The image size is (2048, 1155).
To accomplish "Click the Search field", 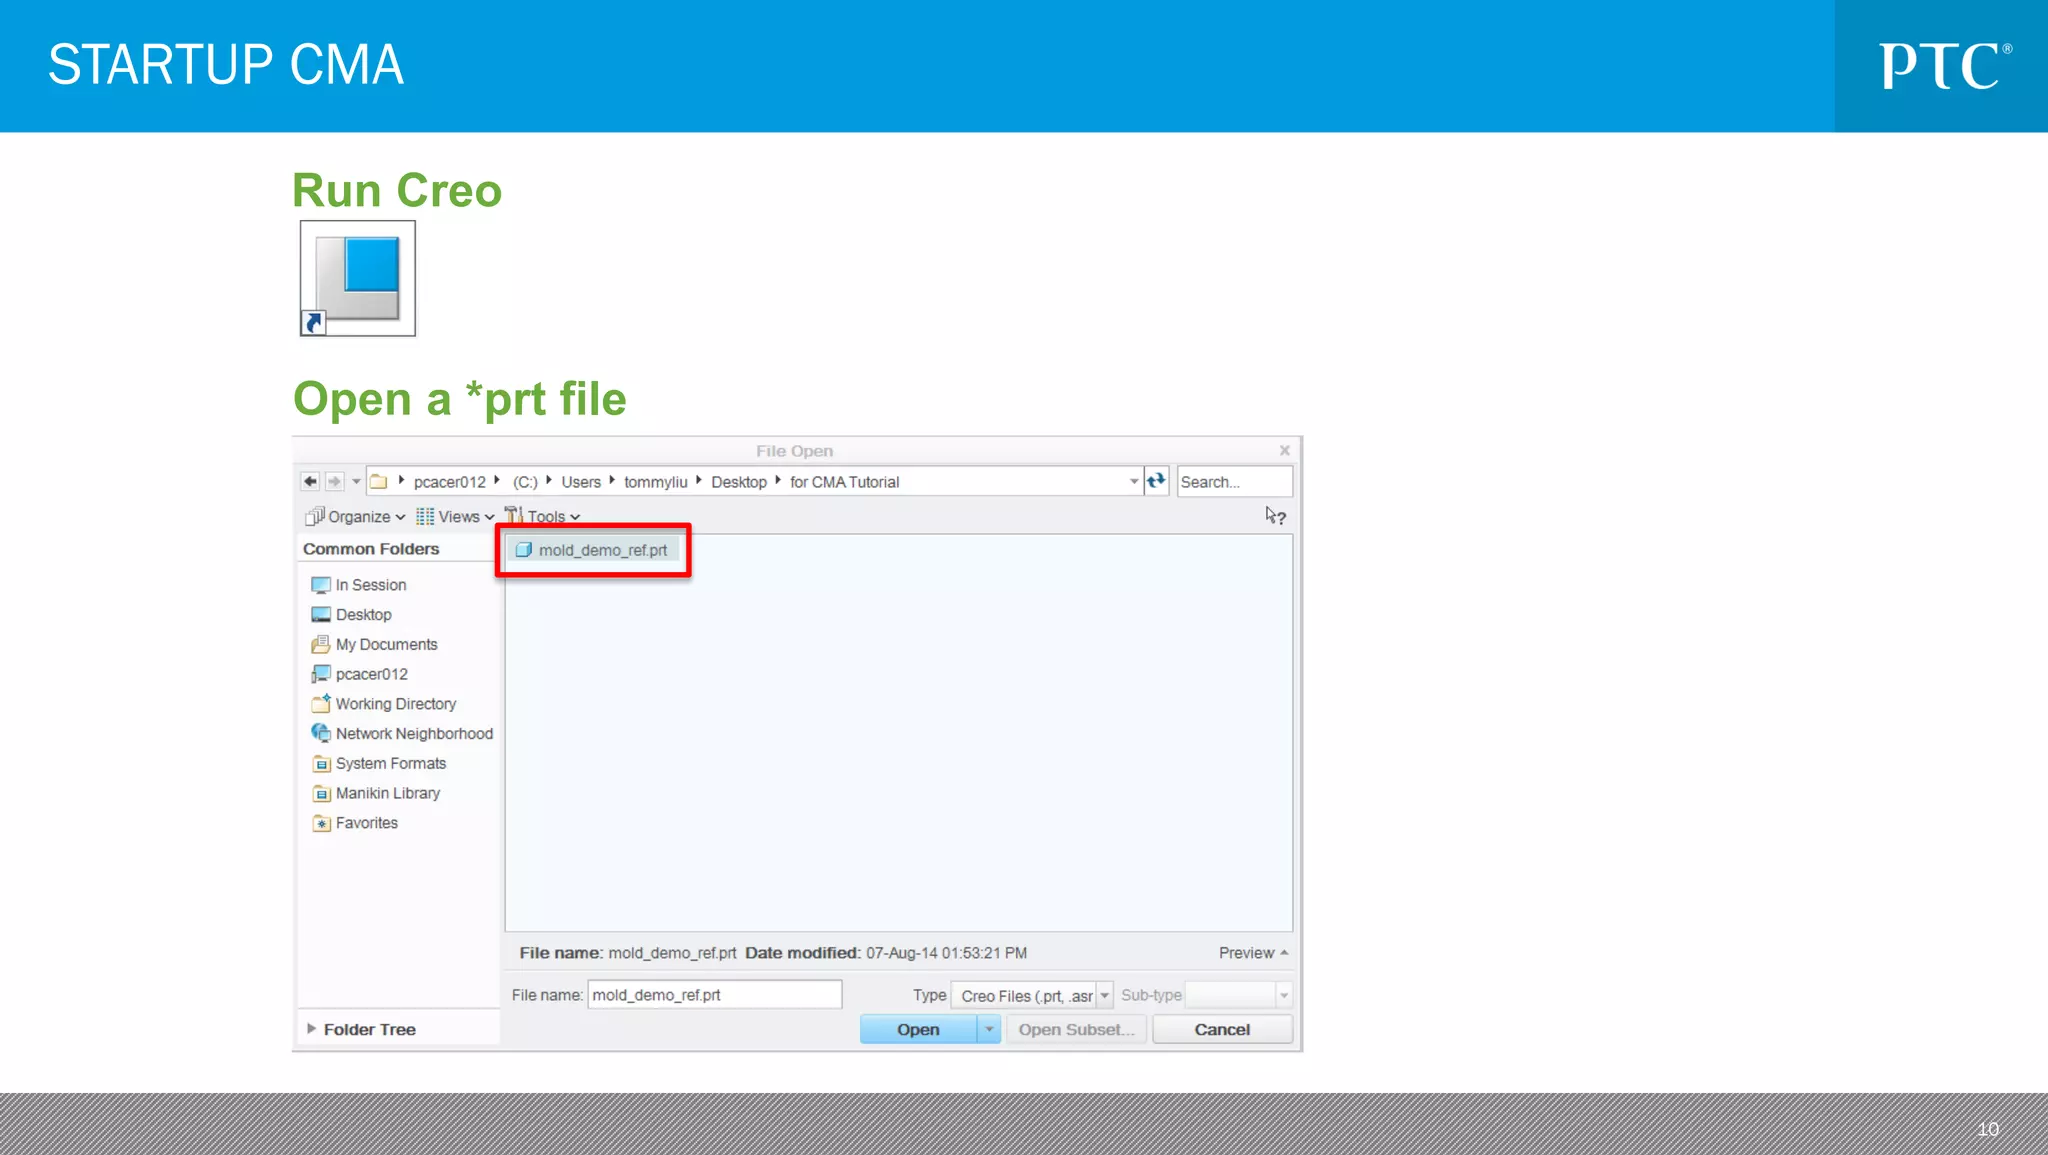I will coord(1235,482).
